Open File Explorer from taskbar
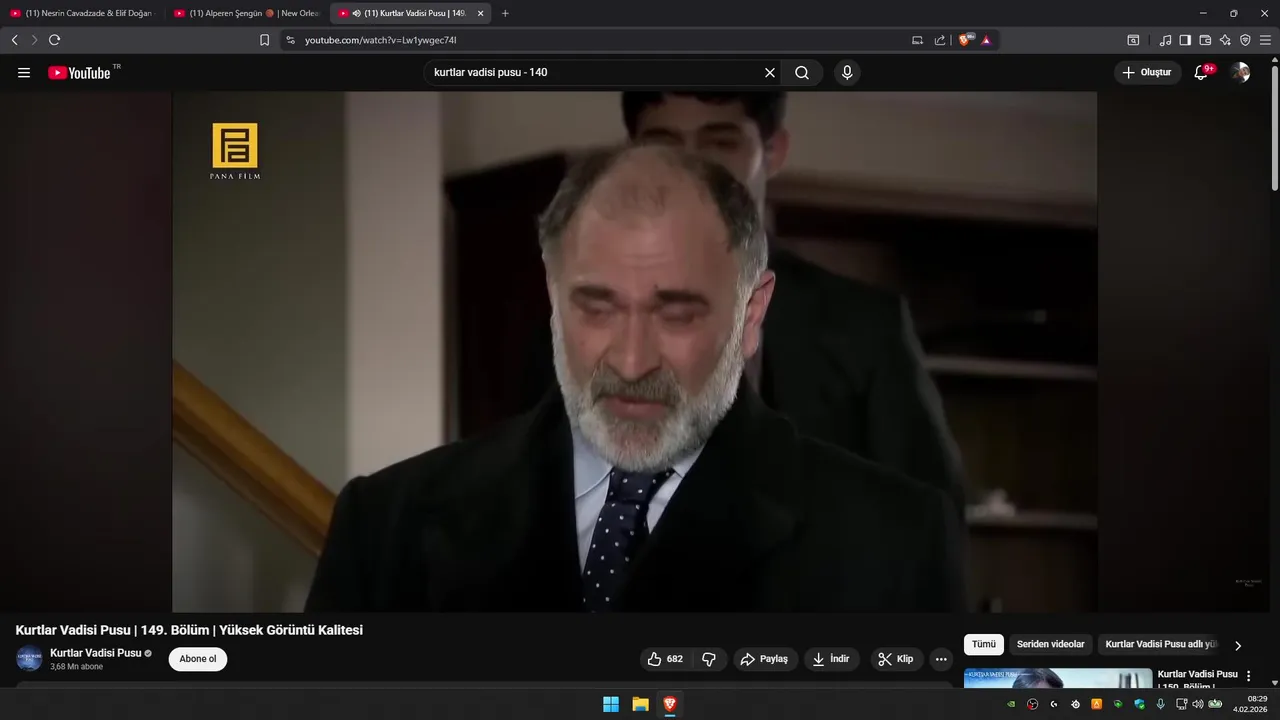Viewport: 1280px width, 720px height. (640, 704)
